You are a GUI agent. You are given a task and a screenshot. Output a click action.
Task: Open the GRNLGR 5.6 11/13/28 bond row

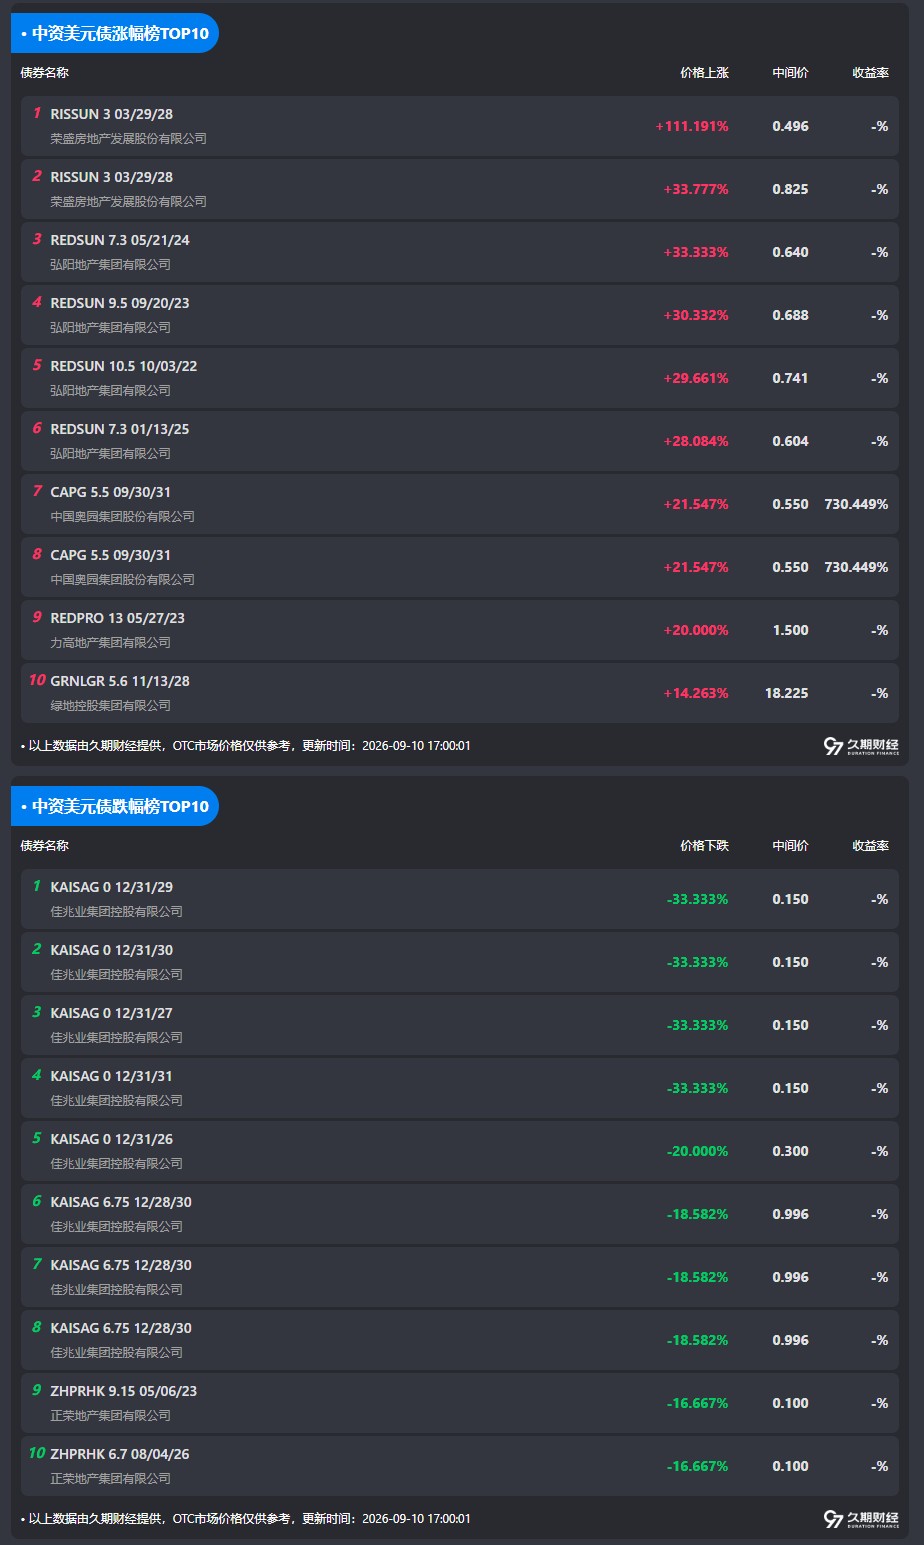(460, 693)
